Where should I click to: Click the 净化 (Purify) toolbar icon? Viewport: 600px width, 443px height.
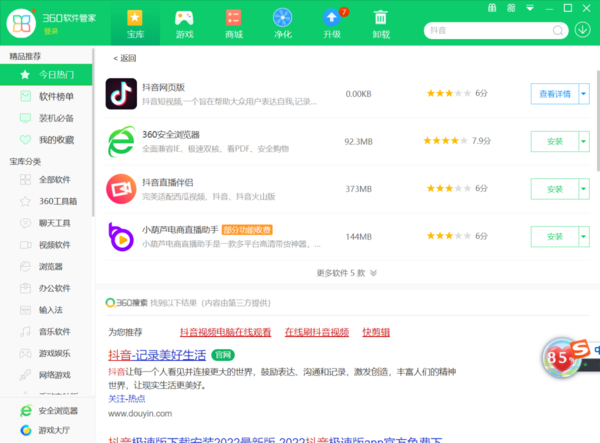[282, 18]
